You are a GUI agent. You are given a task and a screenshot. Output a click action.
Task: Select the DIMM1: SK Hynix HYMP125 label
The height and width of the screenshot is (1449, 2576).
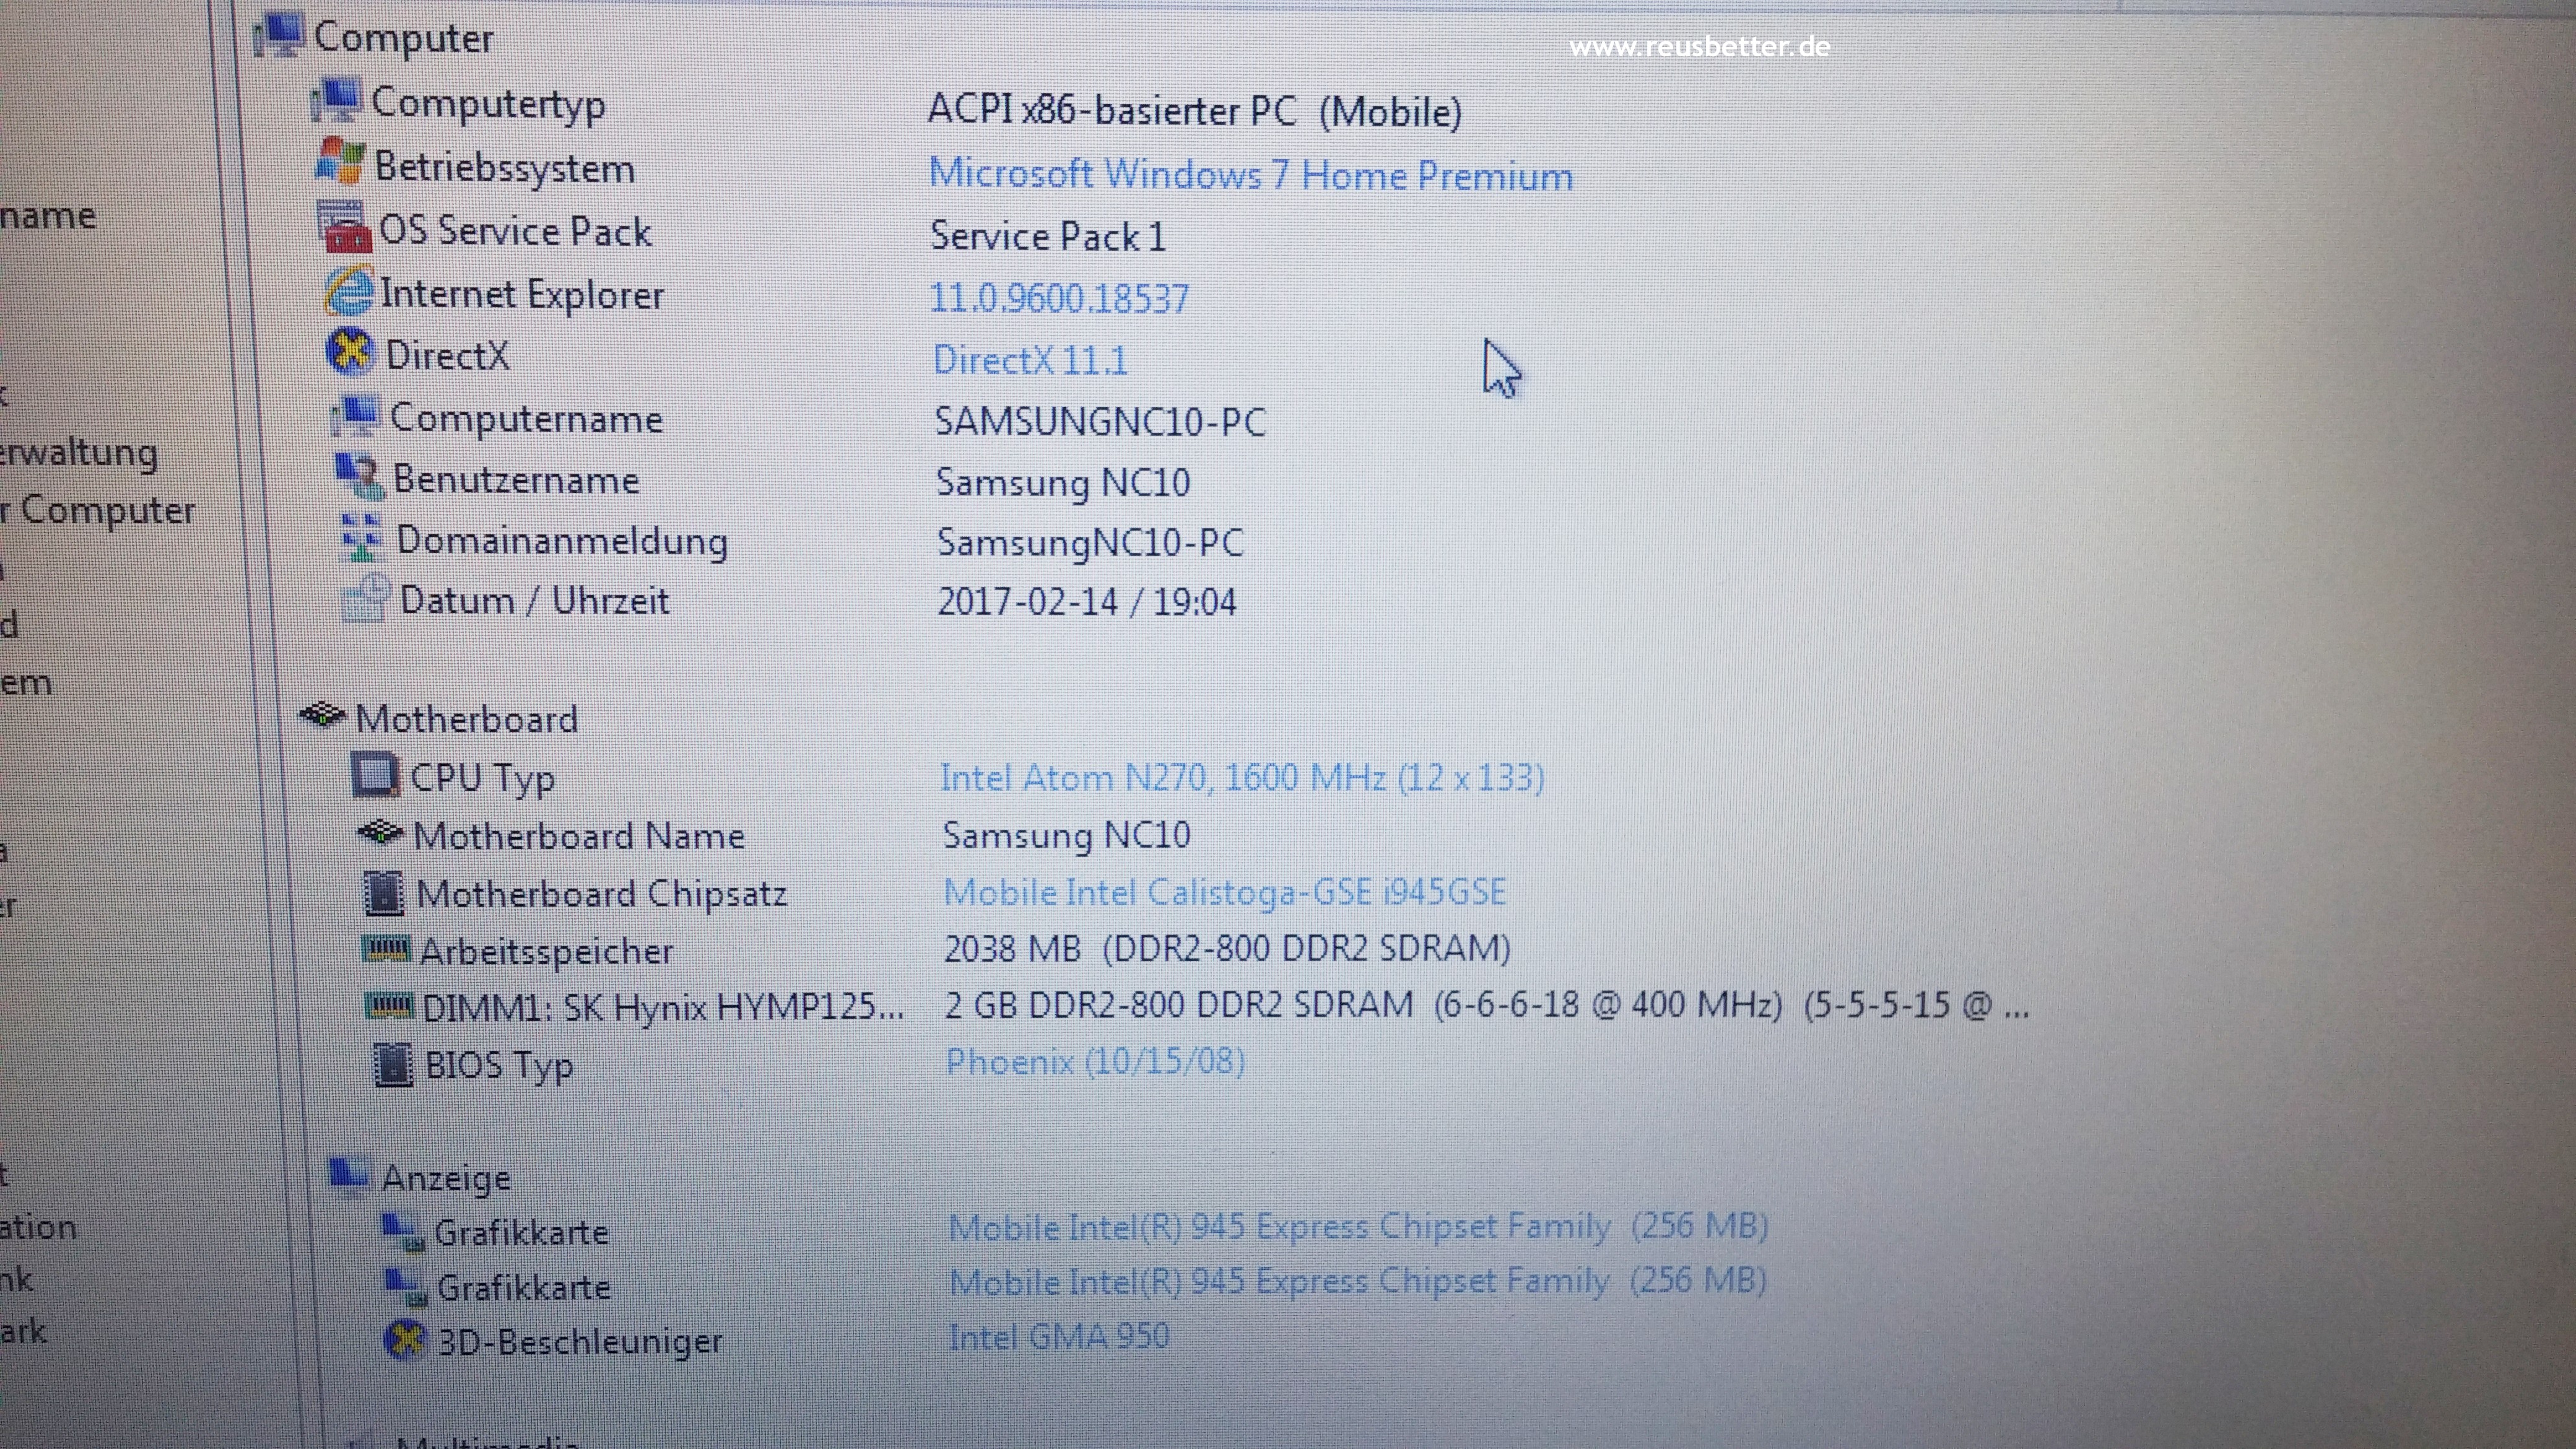pos(663,1008)
